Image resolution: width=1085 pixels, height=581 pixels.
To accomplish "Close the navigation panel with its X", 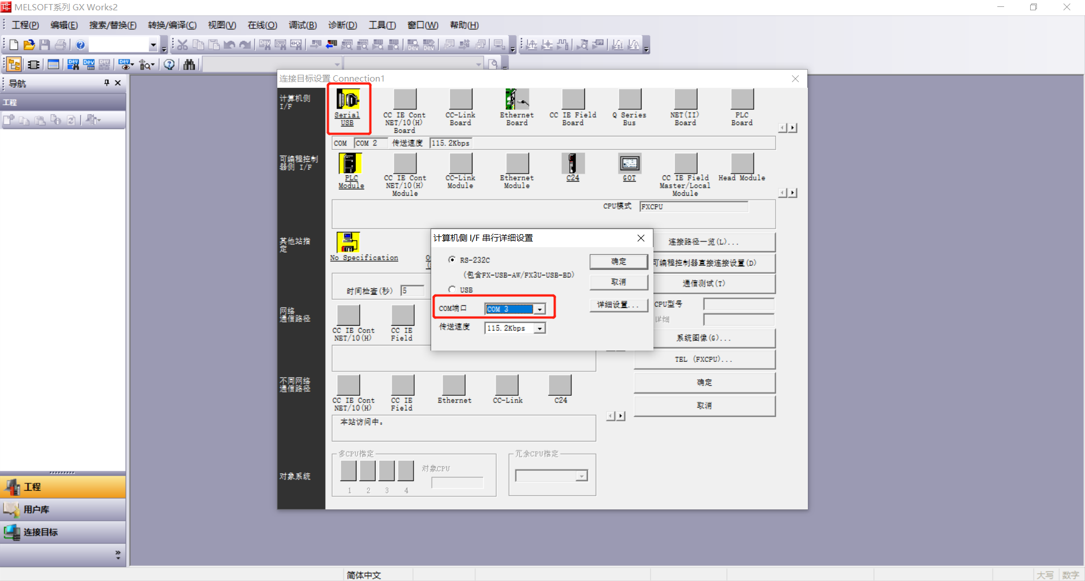I will pos(118,83).
